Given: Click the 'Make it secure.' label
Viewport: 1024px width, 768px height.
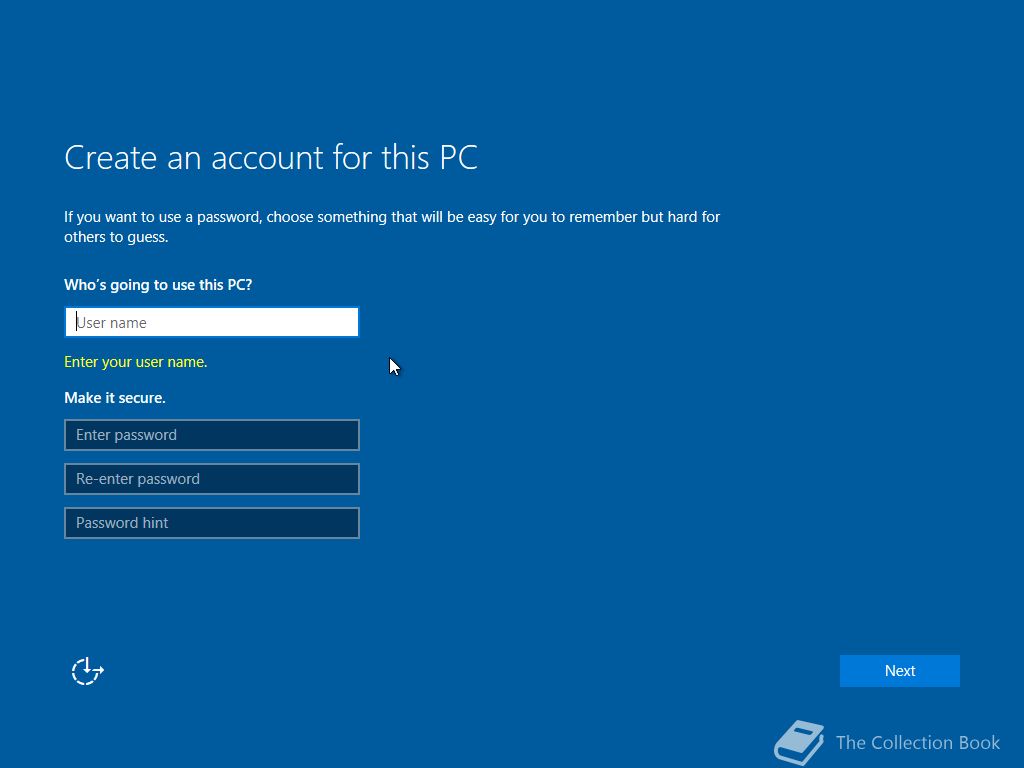Looking at the screenshot, I should (x=115, y=398).
